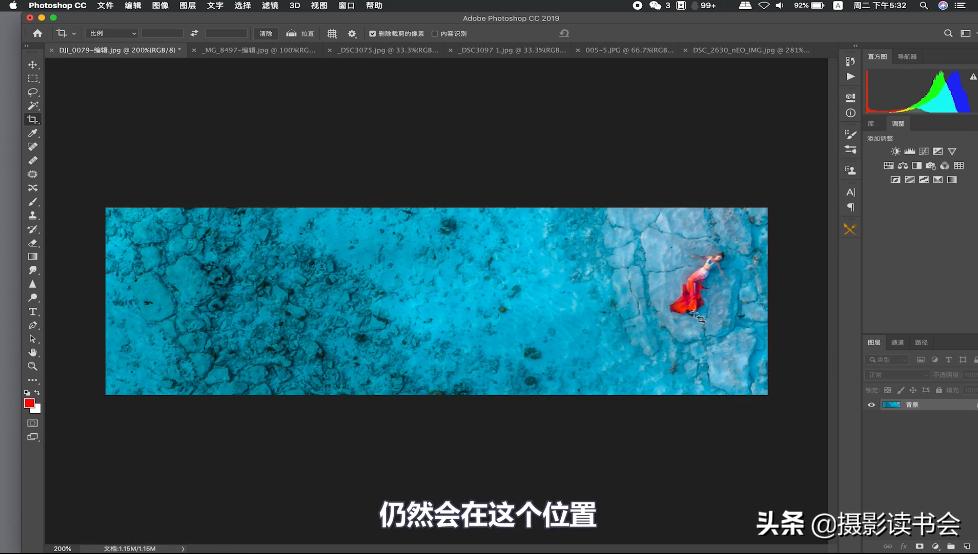Open the crop ratio preset dropdown
978x554 pixels.
coord(112,33)
